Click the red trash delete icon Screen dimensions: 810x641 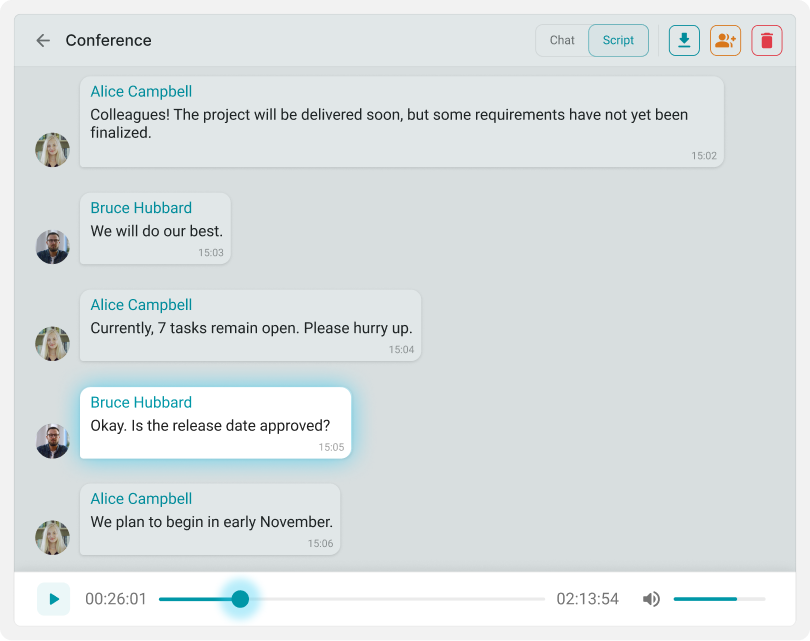coord(766,40)
